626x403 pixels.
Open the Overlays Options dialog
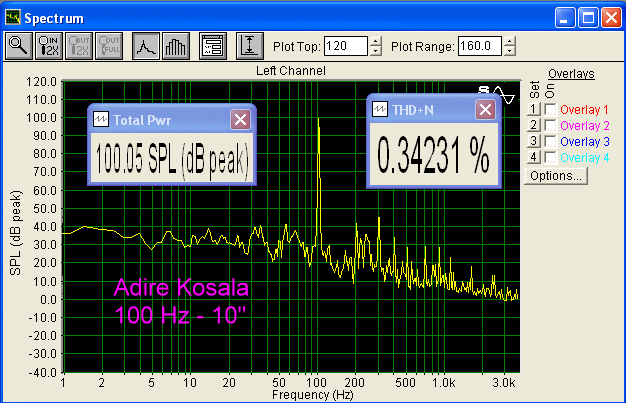click(555, 176)
